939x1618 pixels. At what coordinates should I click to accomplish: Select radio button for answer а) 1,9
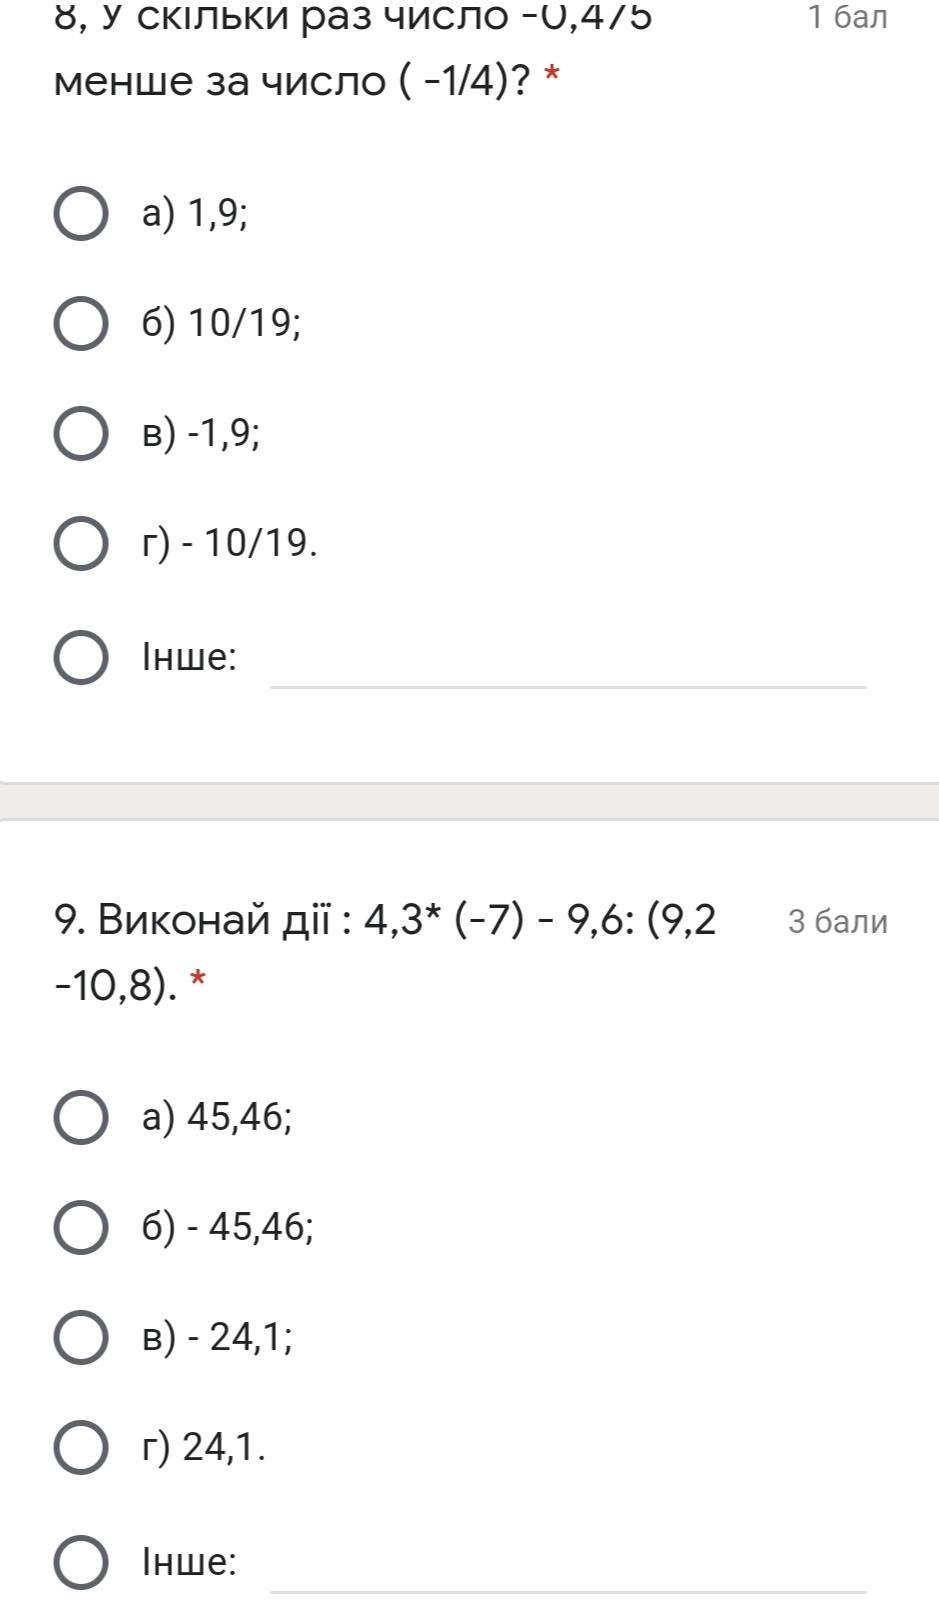pyautogui.click(x=80, y=214)
